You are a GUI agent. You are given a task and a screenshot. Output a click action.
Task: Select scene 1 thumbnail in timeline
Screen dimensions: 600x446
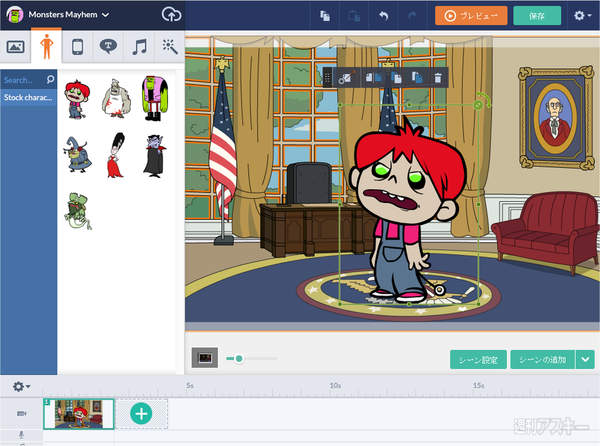click(x=79, y=414)
